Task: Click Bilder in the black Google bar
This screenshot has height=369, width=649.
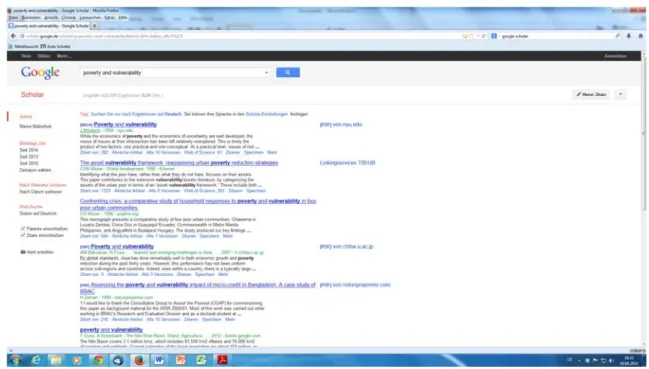Action: pos(44,56)
